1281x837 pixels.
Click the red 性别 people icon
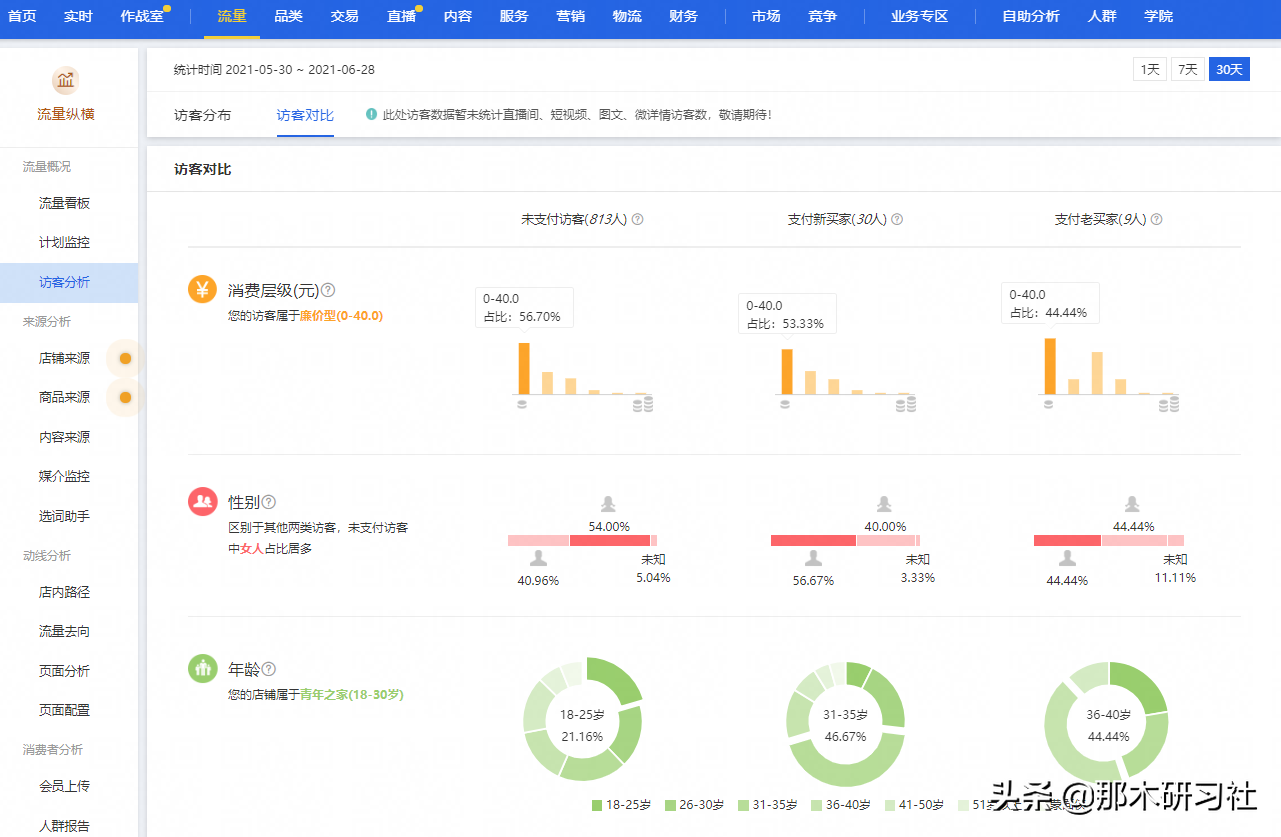pos(203,501)
